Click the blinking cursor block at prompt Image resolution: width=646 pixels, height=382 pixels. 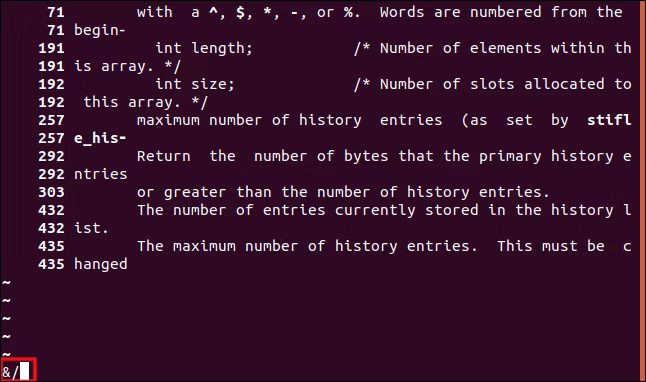pyautogui.click(x=25, y=370)
